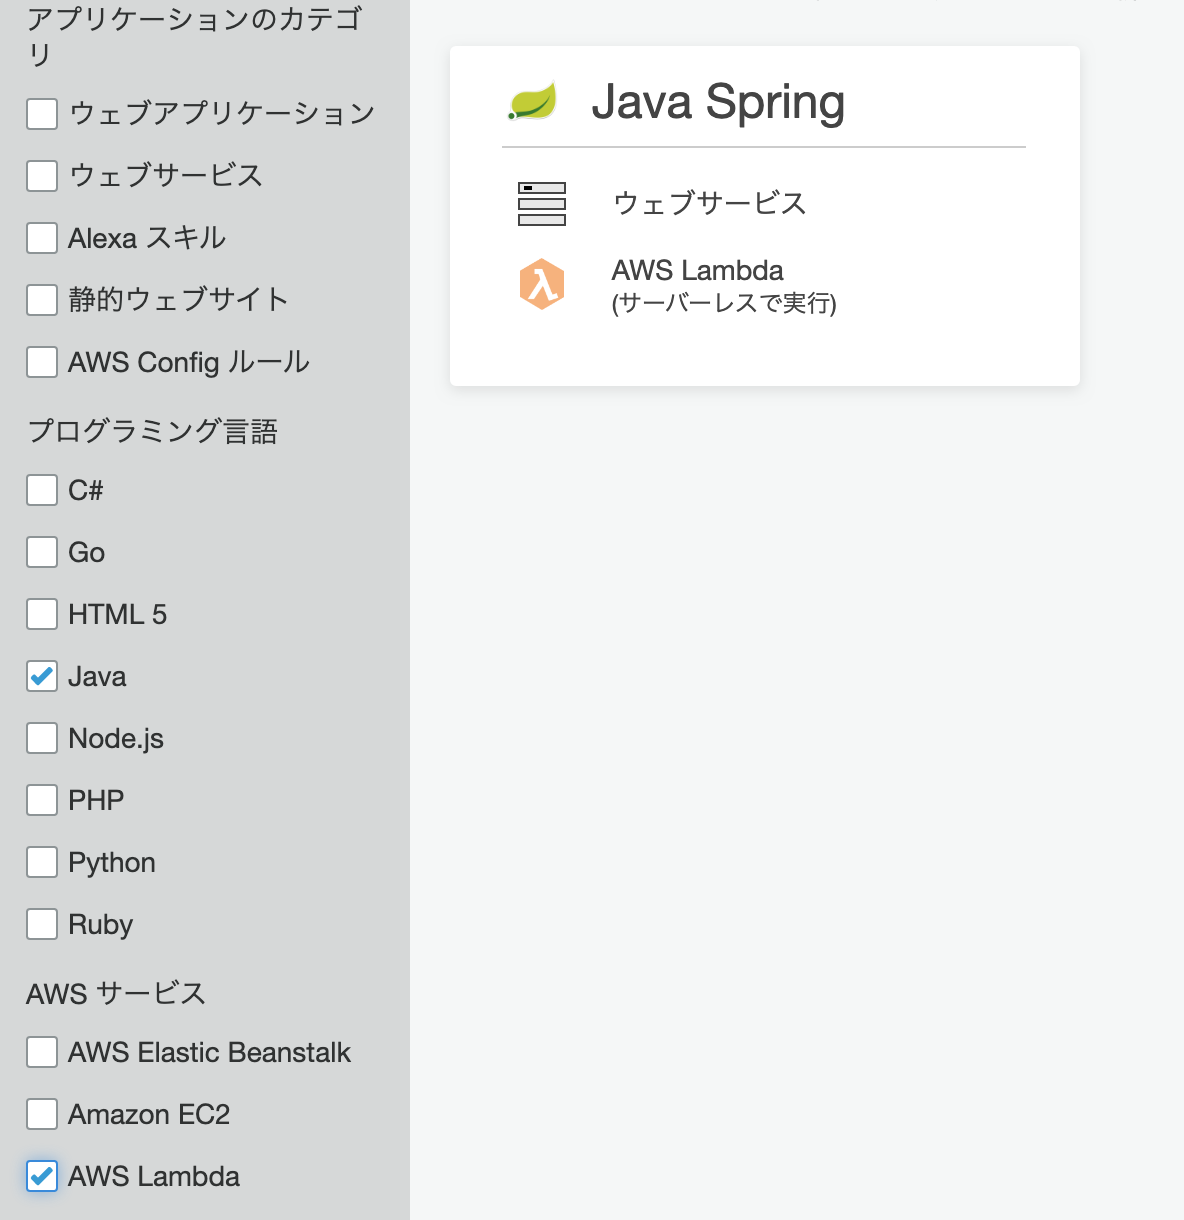
Task: Enable the 静的ウェブサイト filter
Action: click(x=41, y=300)
